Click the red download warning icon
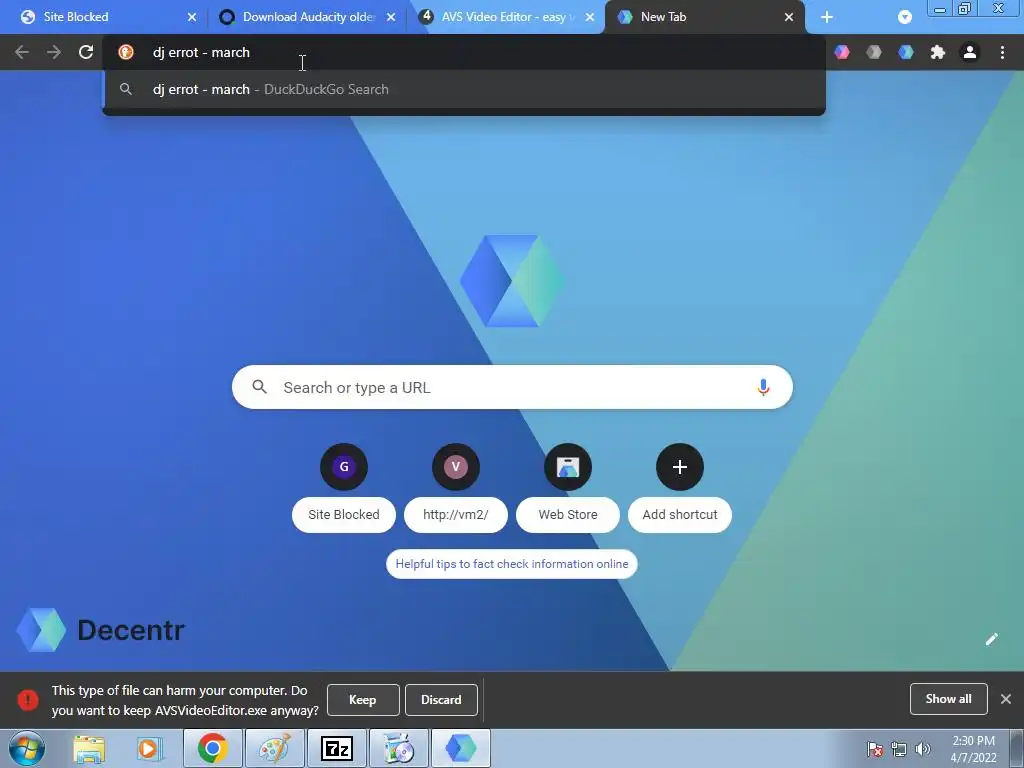Screen dimensions: 1024x768 tap(28, 699)
